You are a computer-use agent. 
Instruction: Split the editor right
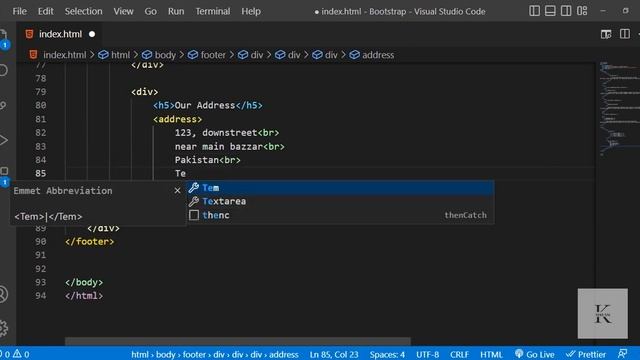click(x=624, y=34)
